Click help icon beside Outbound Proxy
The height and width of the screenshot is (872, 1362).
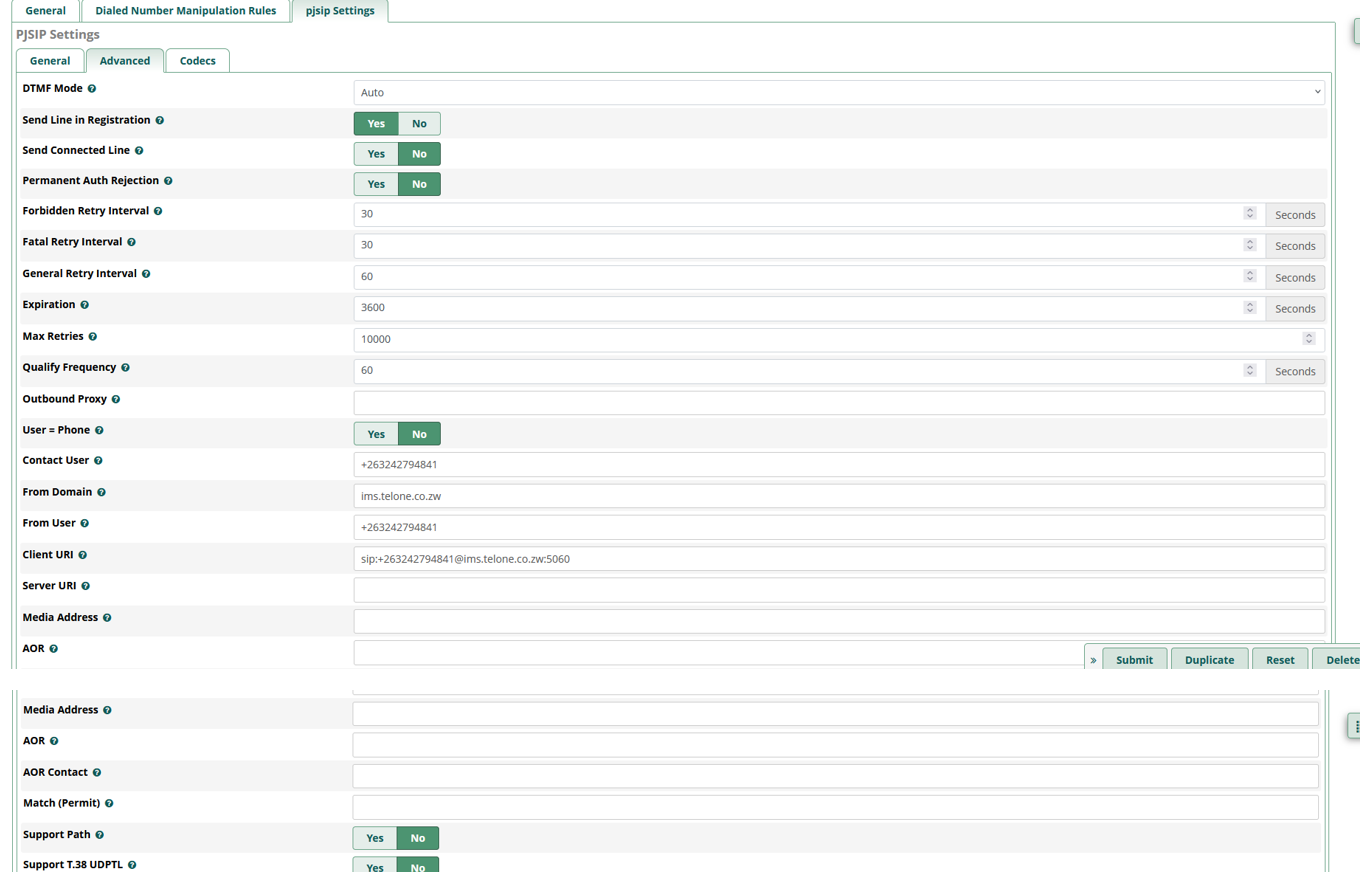point(116,400)
